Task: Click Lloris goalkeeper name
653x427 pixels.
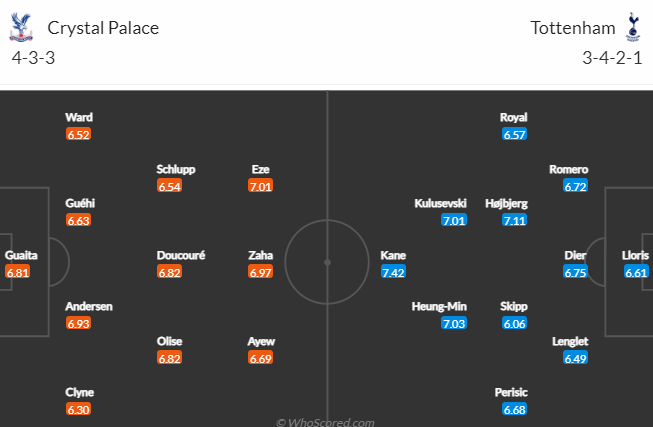Action: pos(635,255)
